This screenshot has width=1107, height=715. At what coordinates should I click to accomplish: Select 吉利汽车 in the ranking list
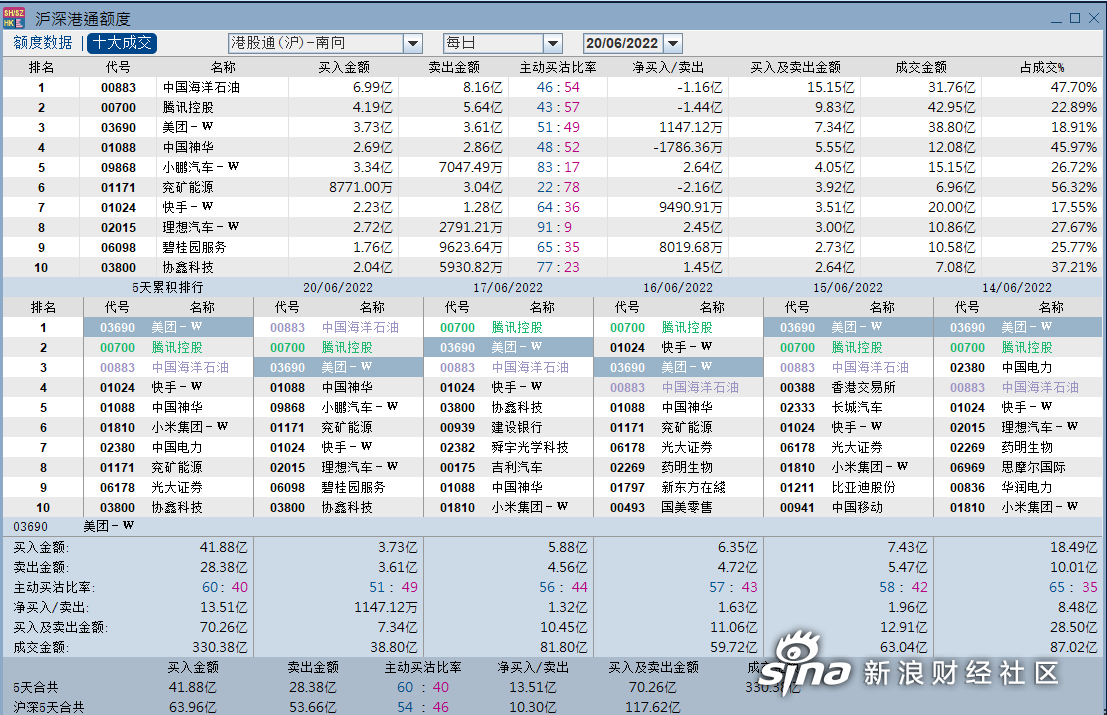pos(517,467)
